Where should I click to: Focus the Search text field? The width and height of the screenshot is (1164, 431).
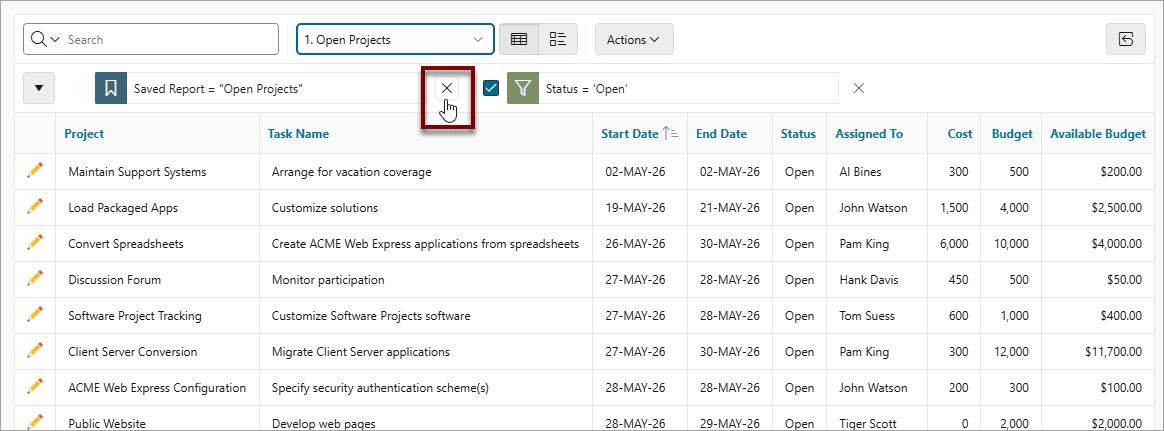point(171,39)
